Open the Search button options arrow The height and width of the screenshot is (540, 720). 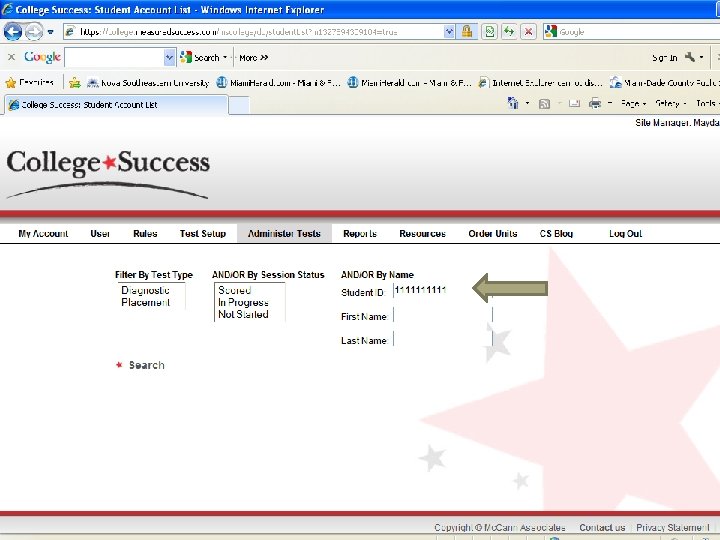(x=225, y=57)
